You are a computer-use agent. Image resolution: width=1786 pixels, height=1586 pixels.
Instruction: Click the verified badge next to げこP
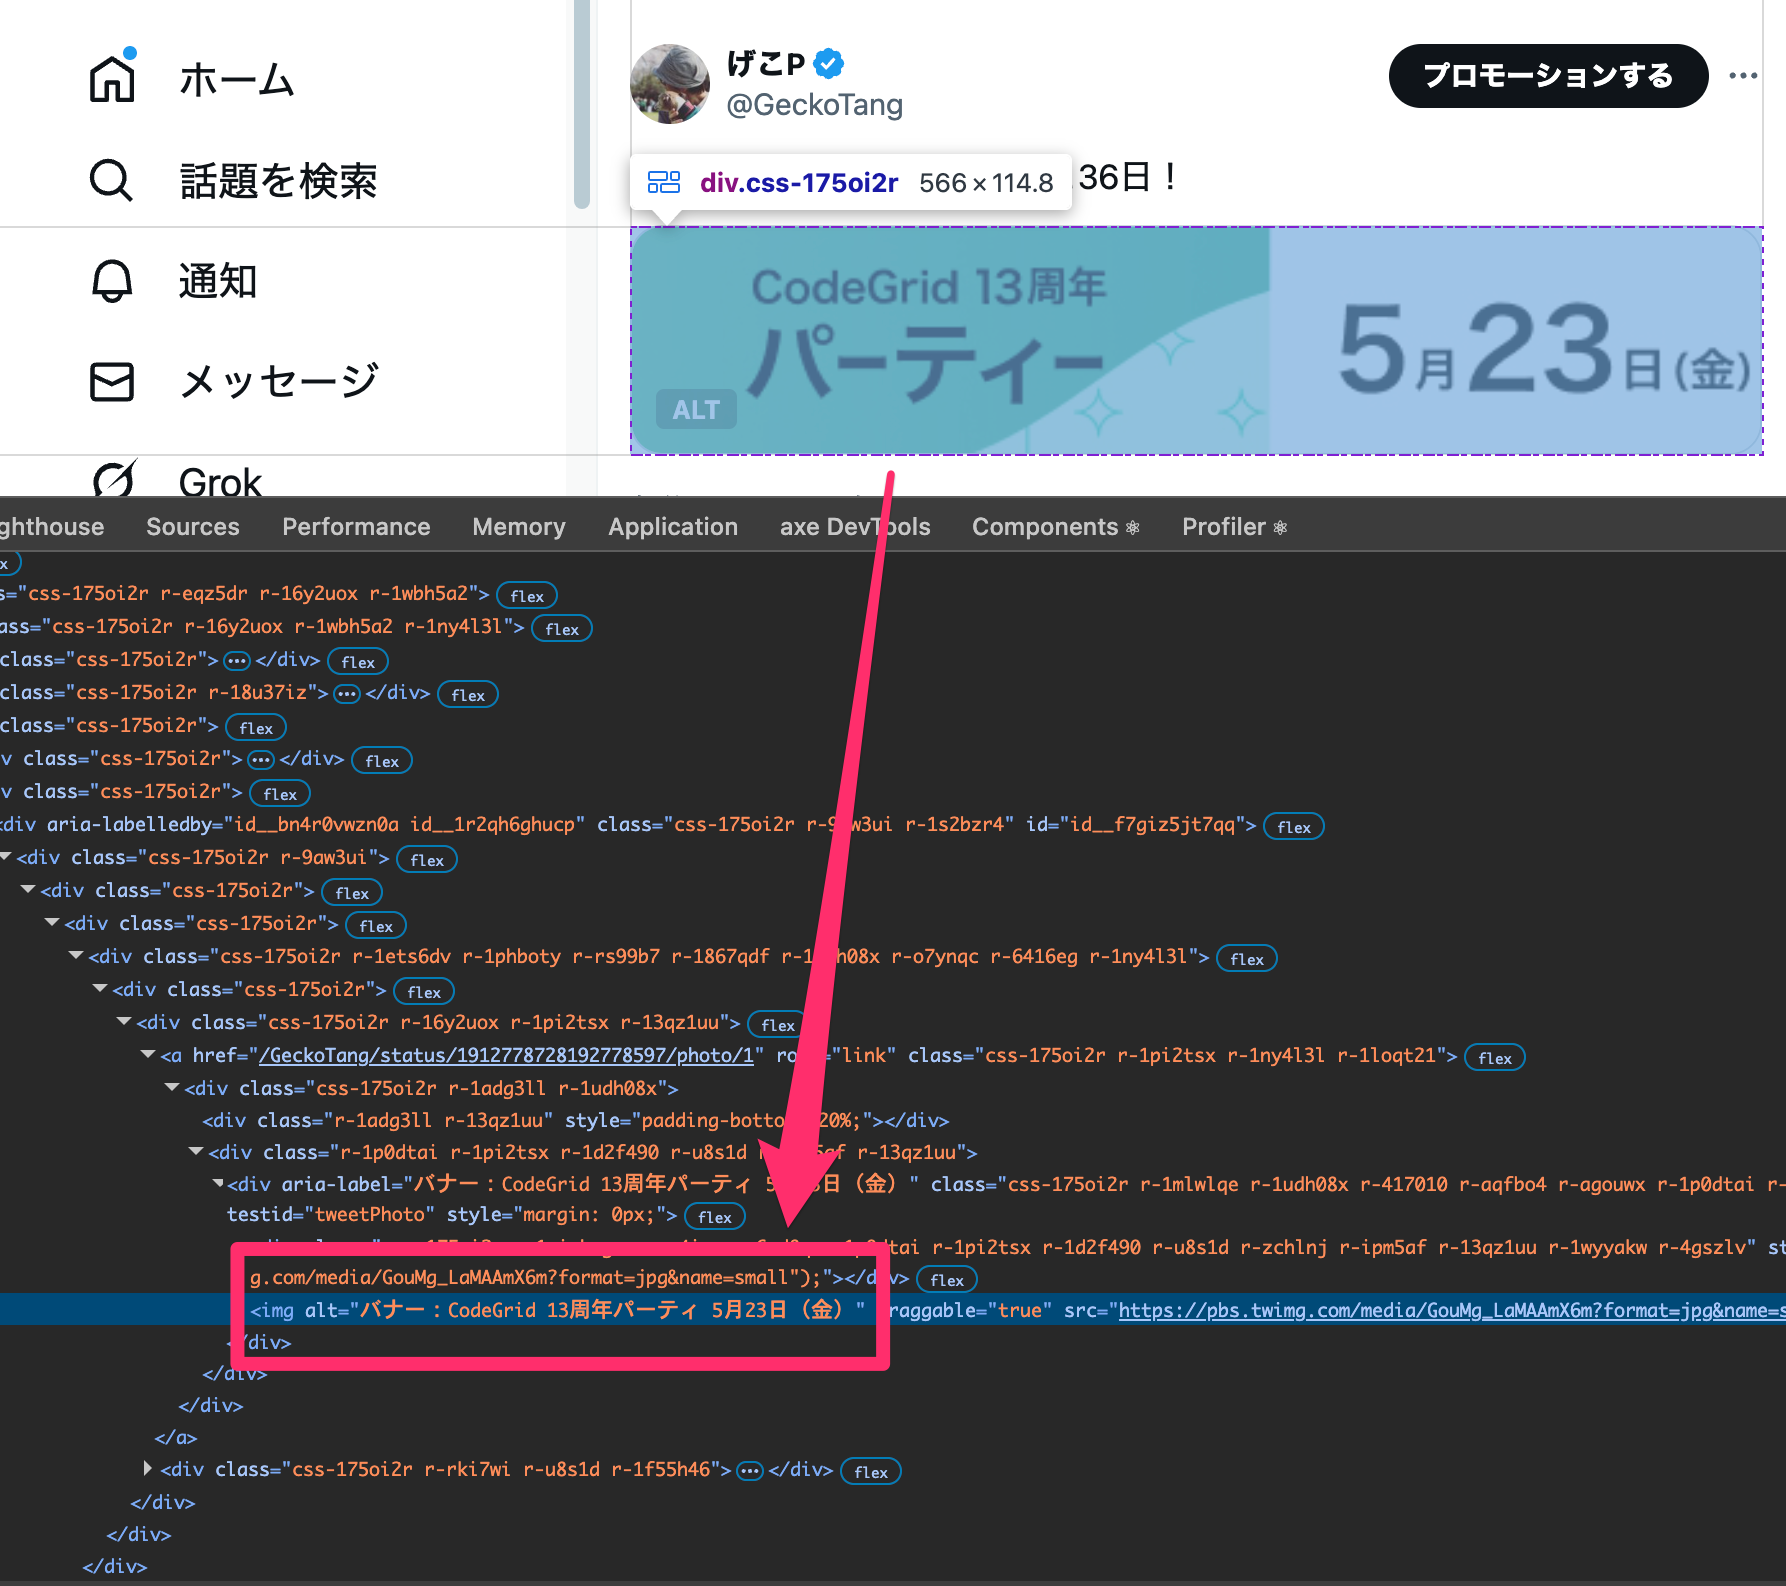click(829, 64)
